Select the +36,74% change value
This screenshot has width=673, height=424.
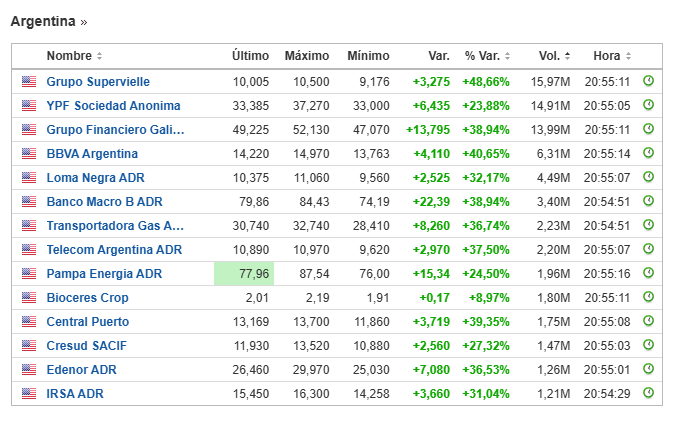click(x=486, y=226)
